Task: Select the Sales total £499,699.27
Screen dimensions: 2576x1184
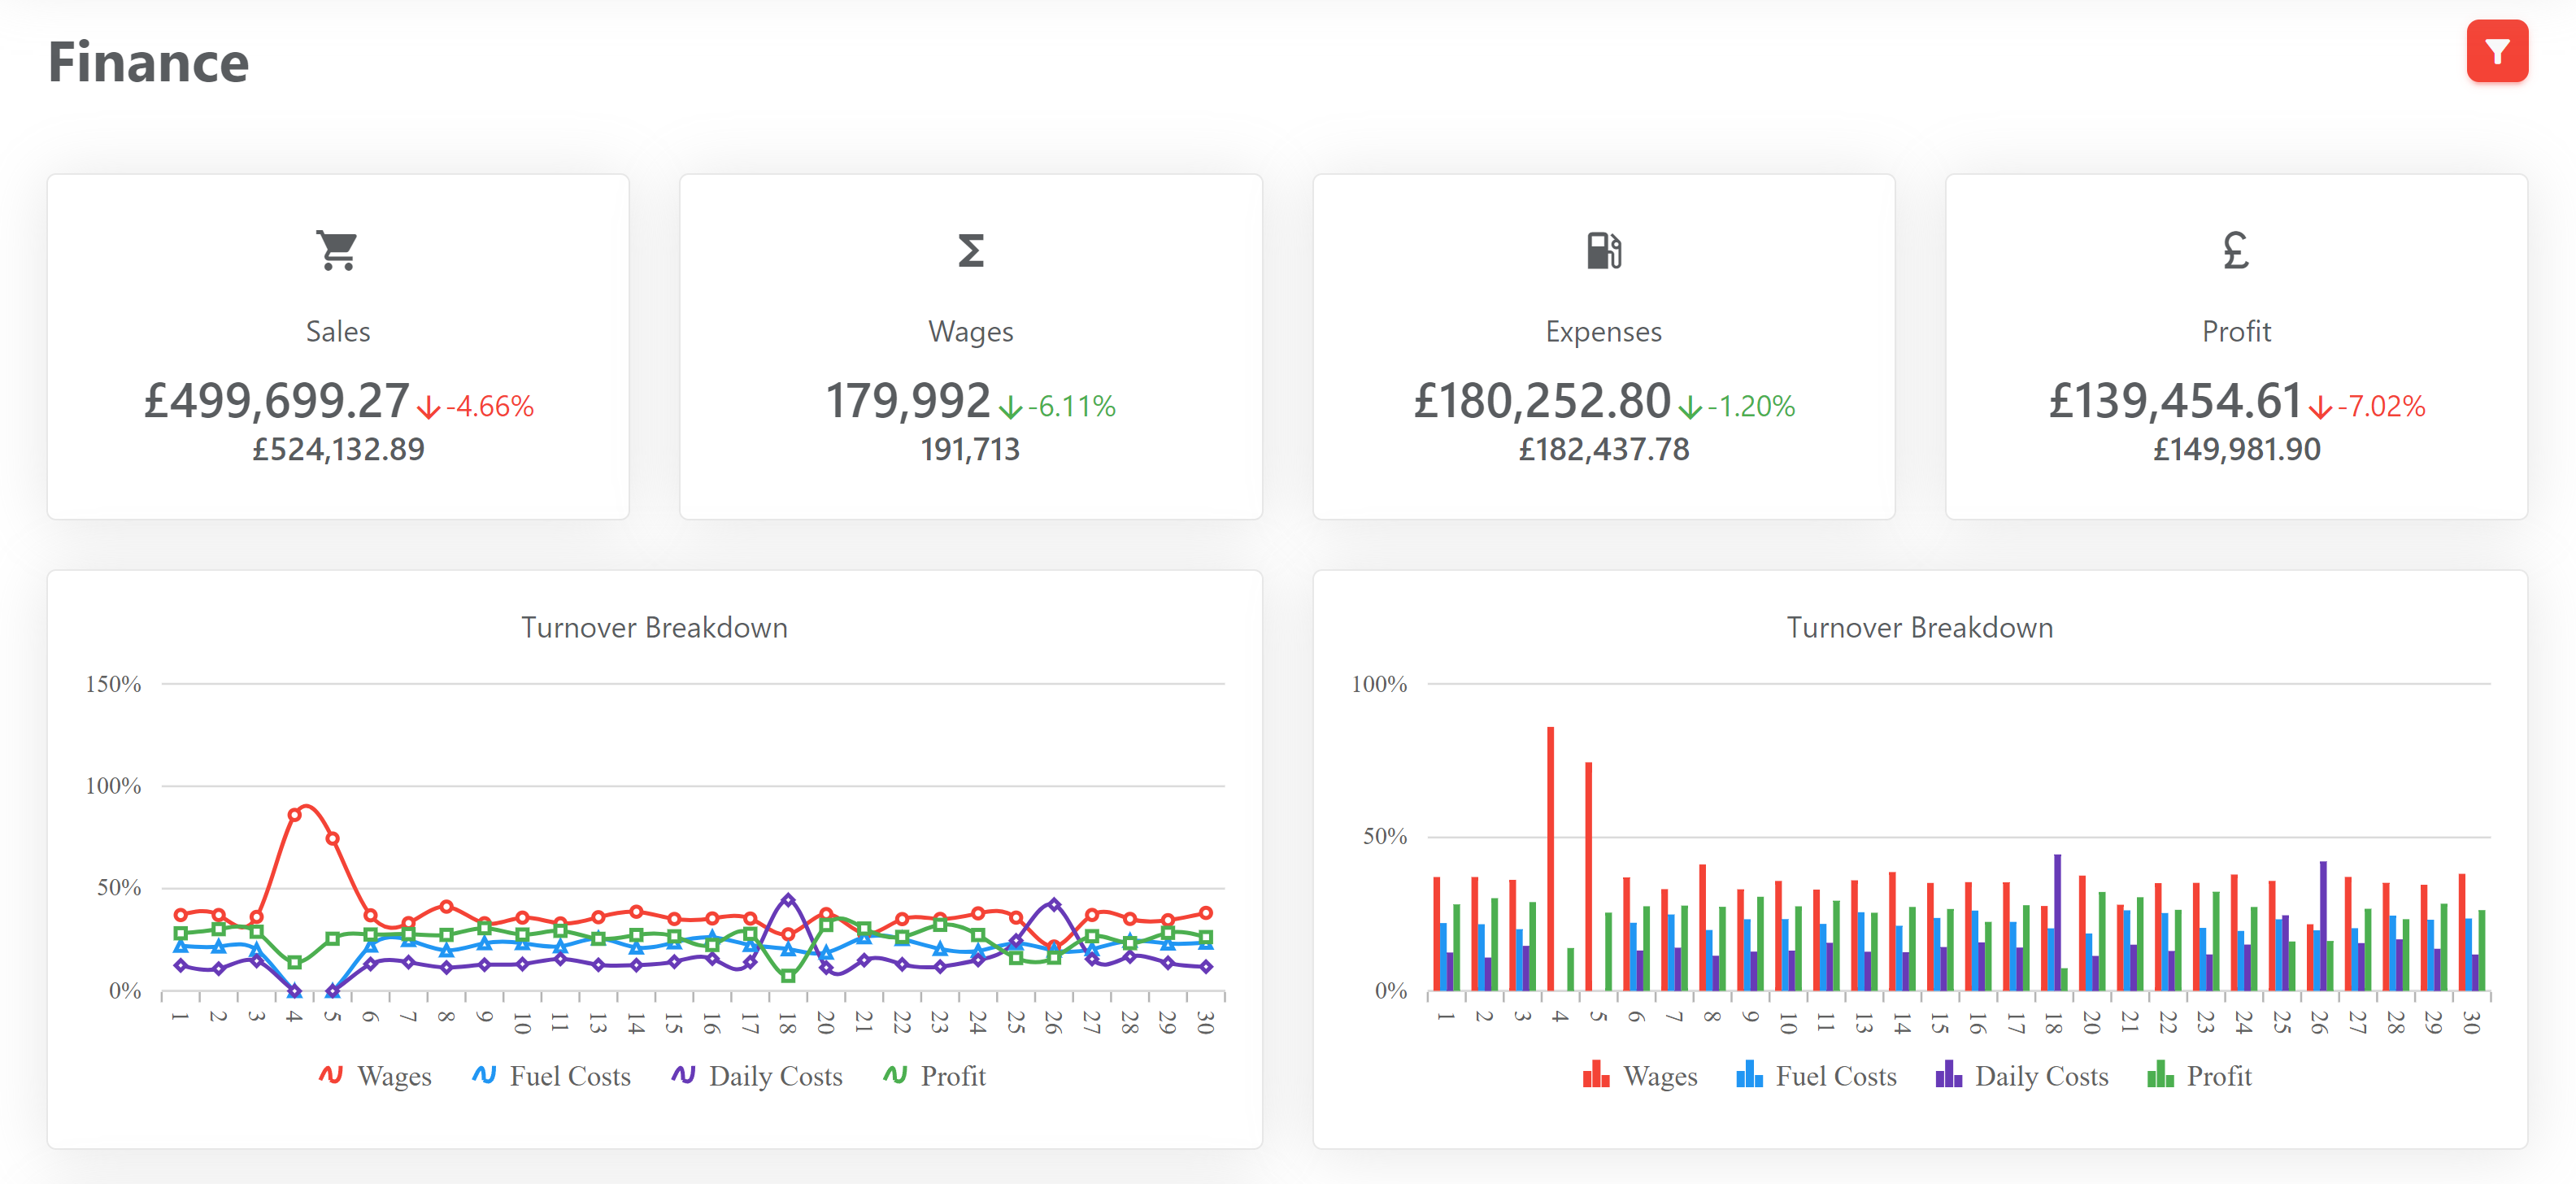Action: tap(277, 402)
